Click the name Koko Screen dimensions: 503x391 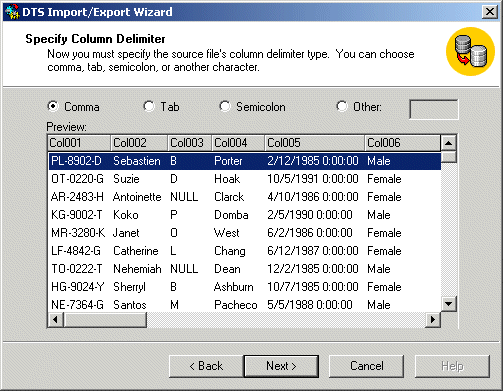click(x=126, y=215)
